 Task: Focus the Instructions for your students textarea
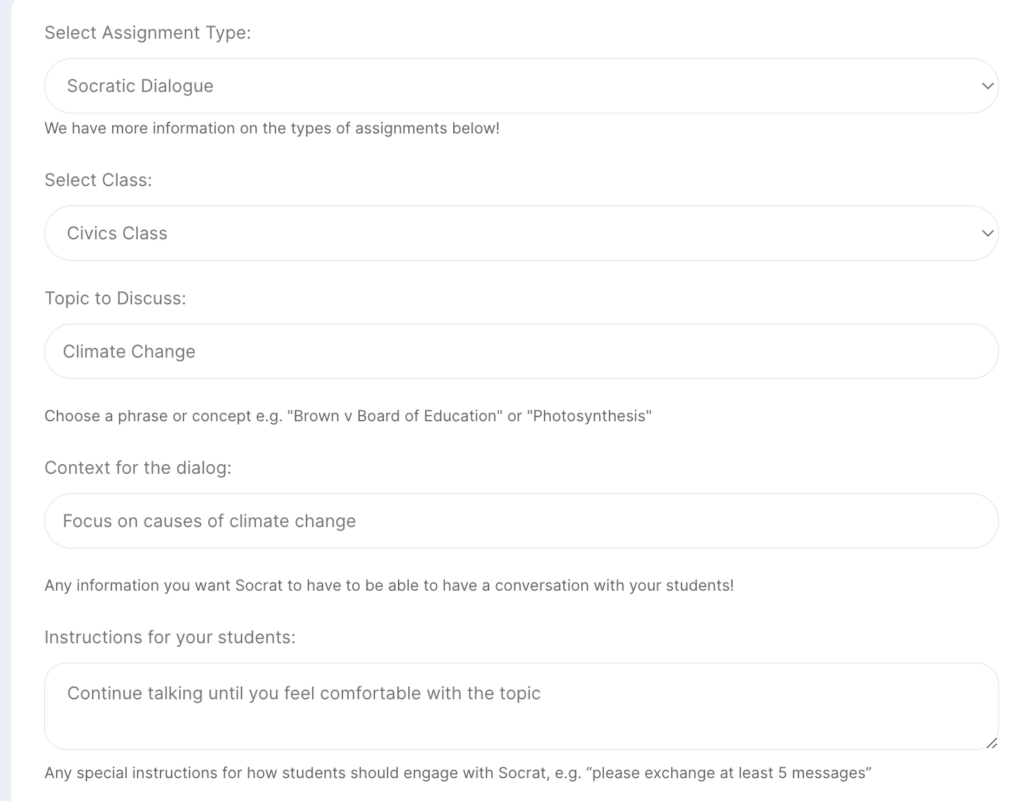[521, 706]
